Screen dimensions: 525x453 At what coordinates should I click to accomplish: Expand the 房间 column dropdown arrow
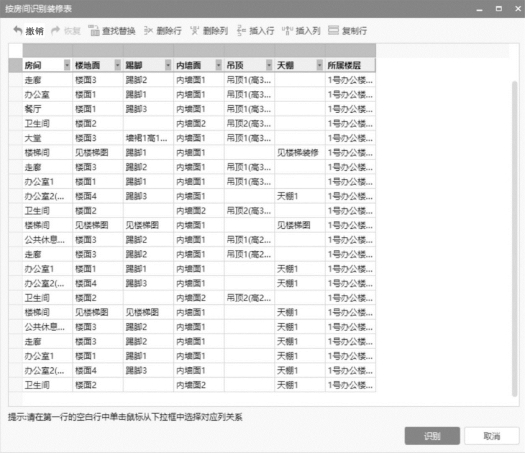67,65
